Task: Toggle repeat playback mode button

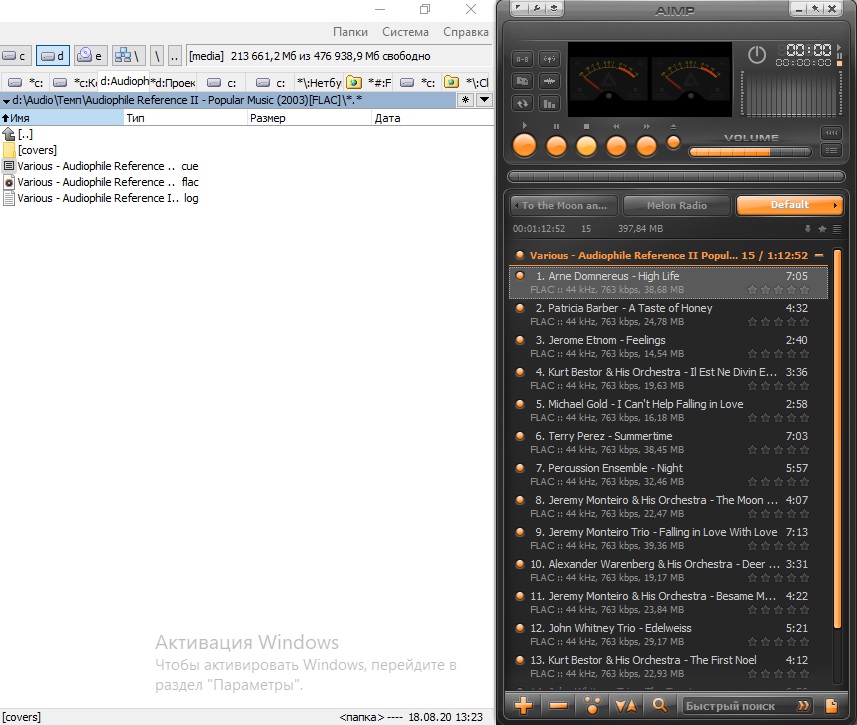Action: click(523, 103)
